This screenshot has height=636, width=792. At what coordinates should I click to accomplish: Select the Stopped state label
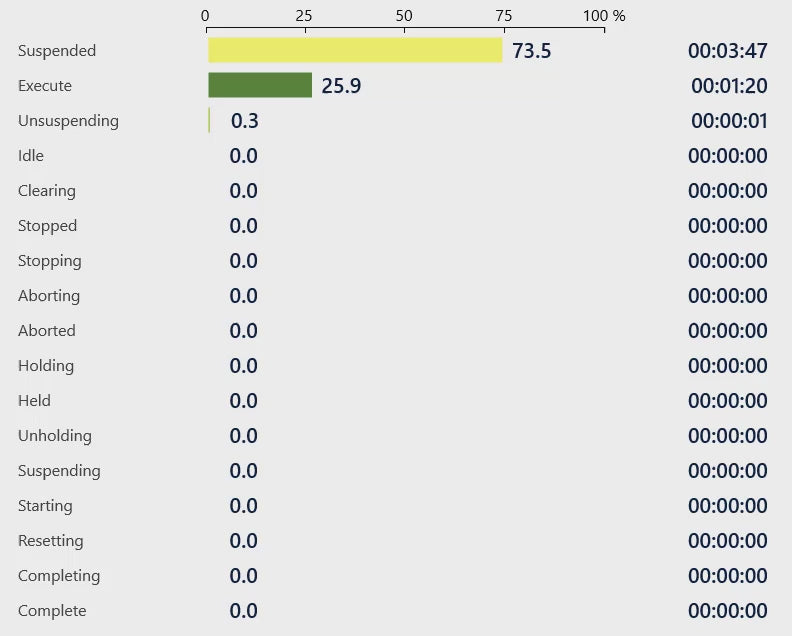pyautogui.click(x=47, y=226)
